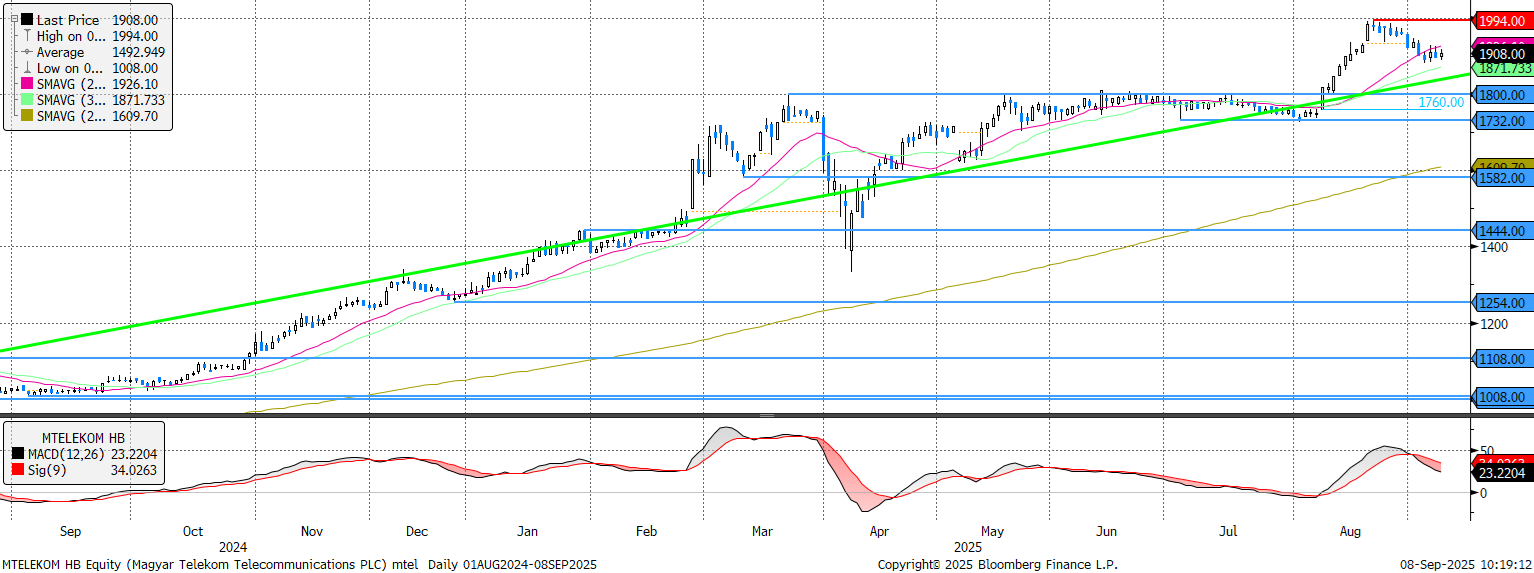Click the olive SMAVG 1609.70 swatch
The width and height of the screenshot is (1534, 573).
click(27, 116)
